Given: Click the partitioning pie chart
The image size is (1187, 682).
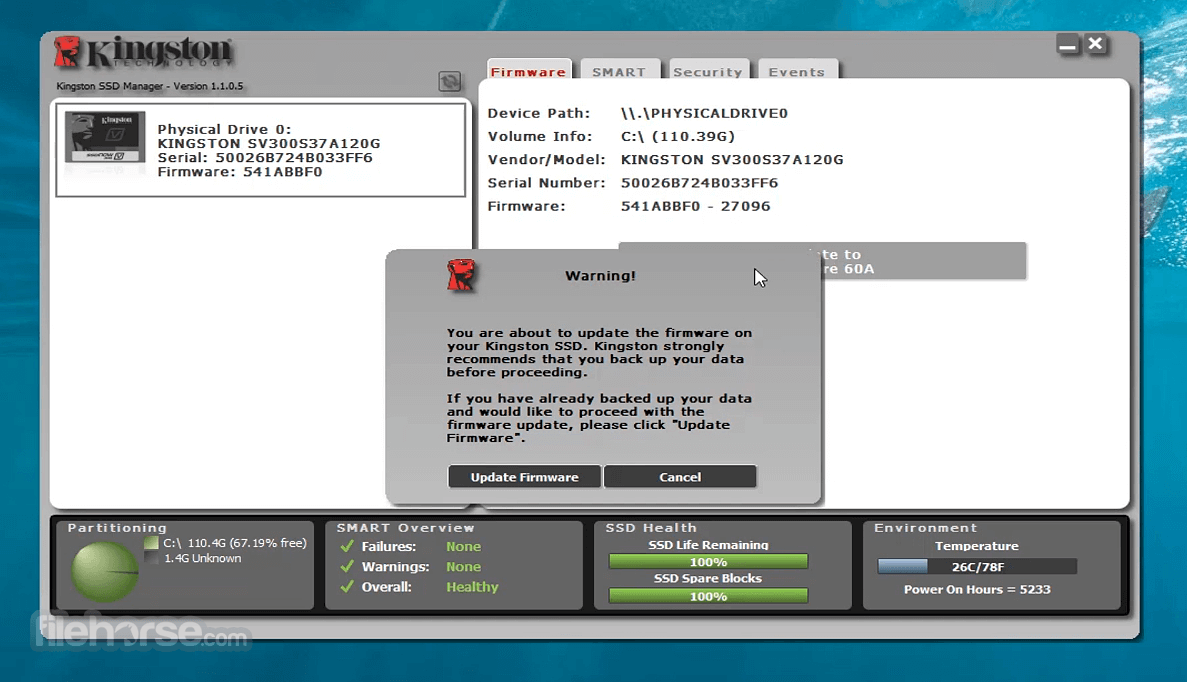Looking at the screenshot, I should 104,572.
